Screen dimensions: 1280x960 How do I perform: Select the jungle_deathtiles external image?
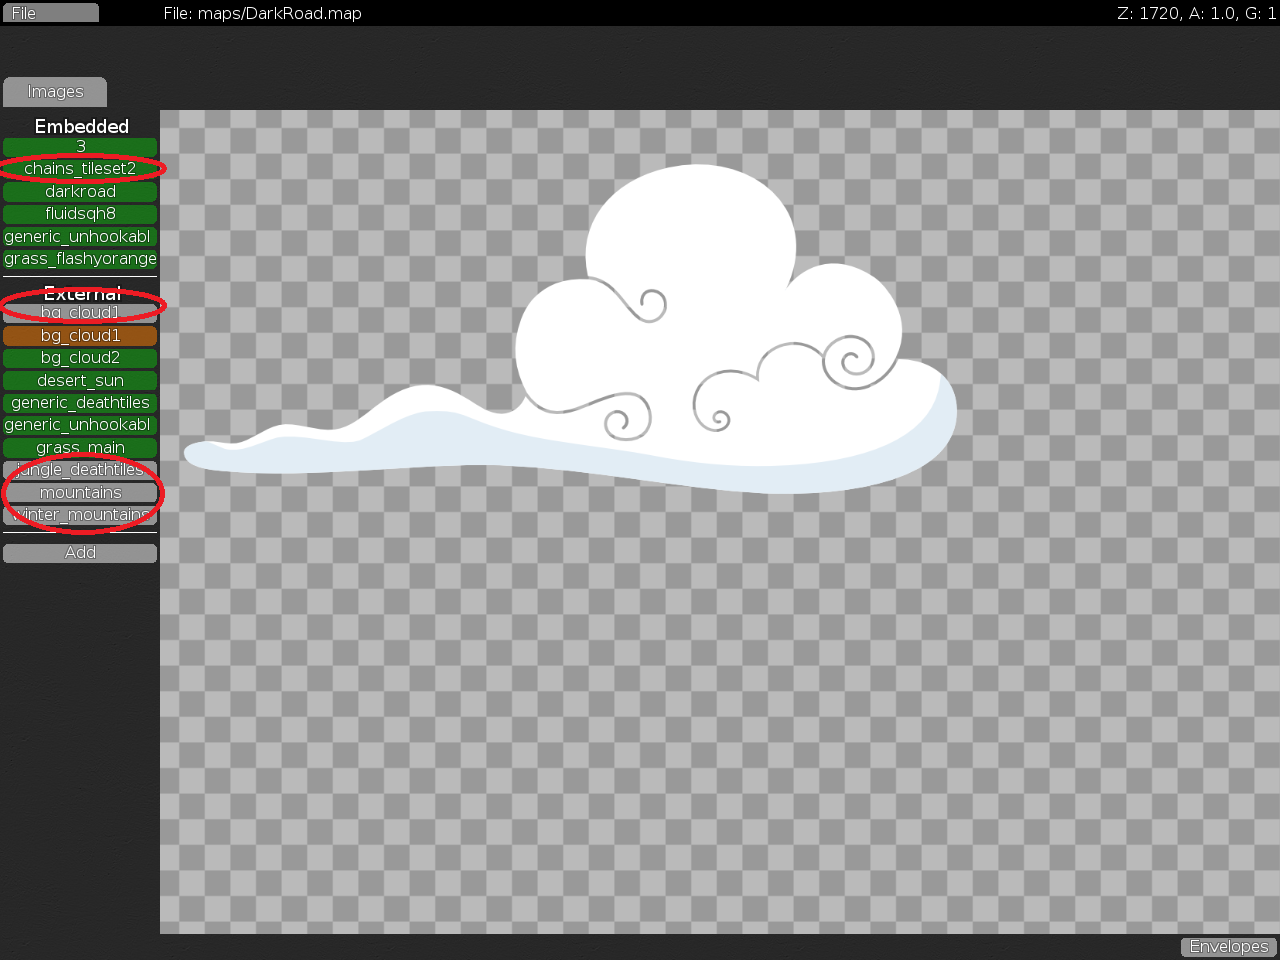point(80,469)
